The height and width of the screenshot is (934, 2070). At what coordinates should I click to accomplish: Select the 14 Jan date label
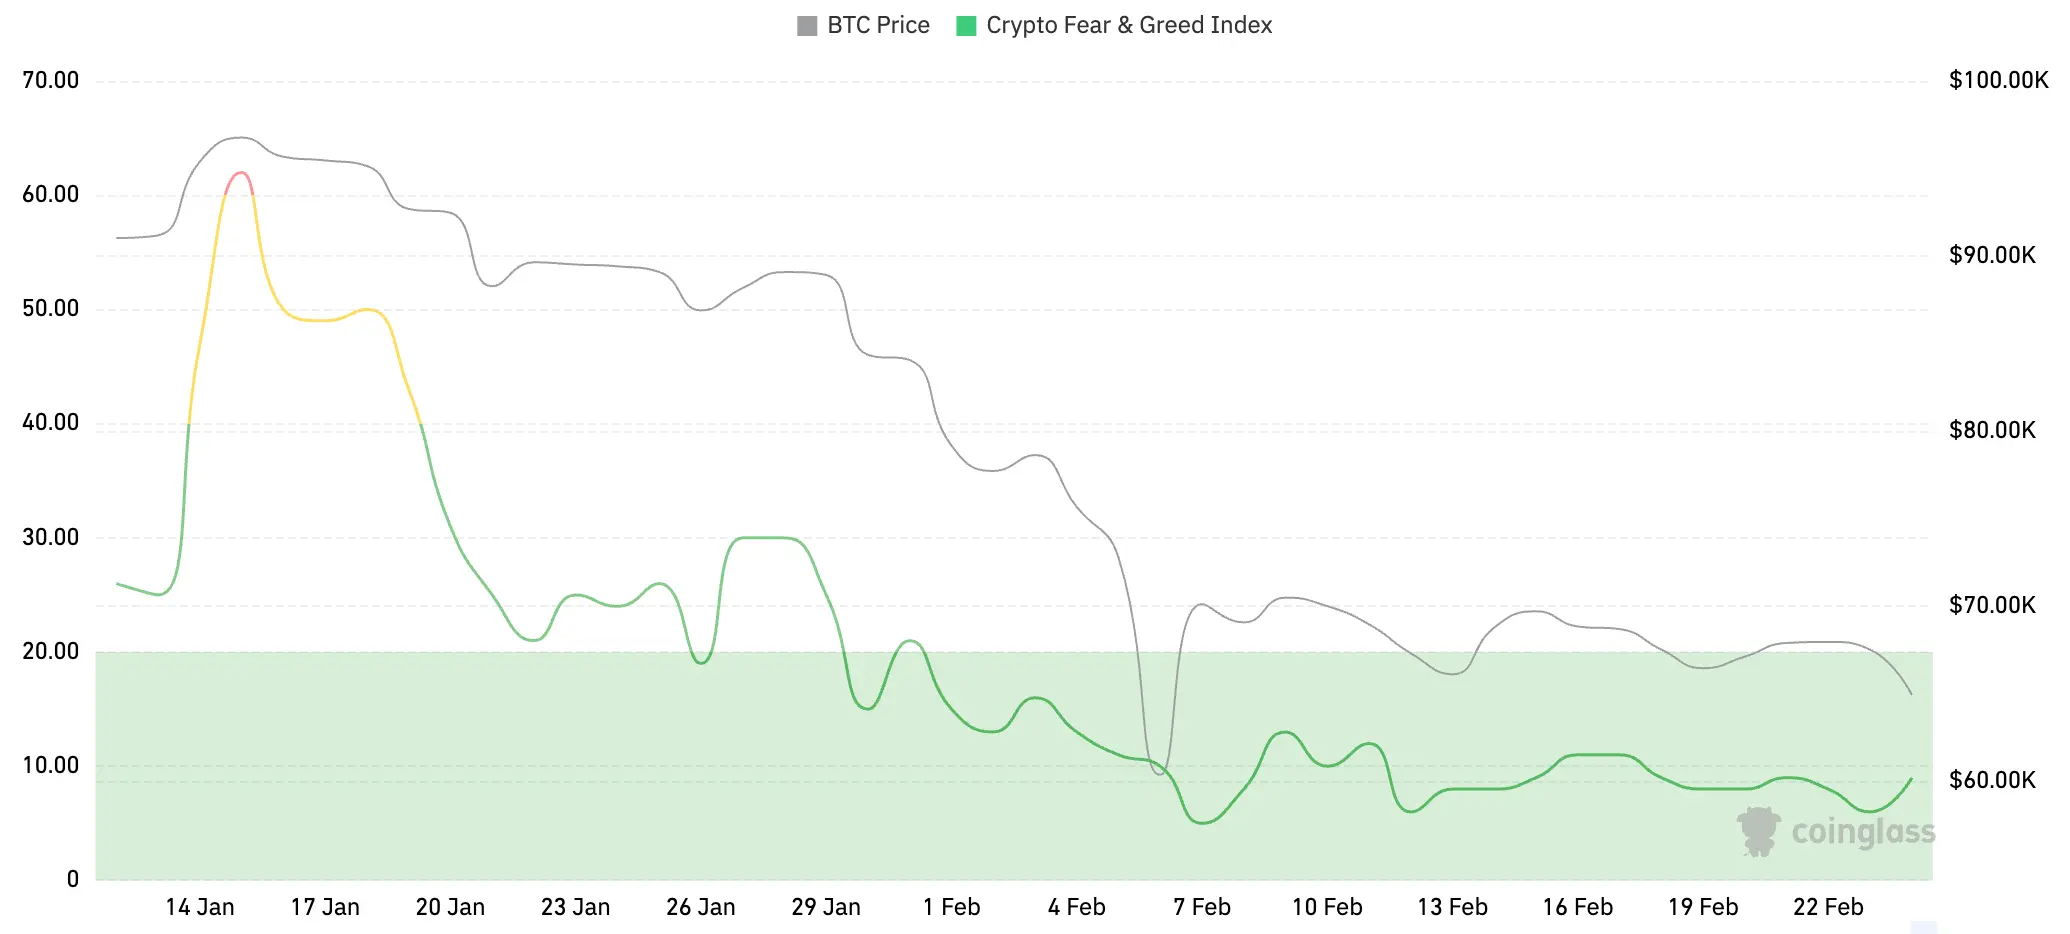point(200,907)
